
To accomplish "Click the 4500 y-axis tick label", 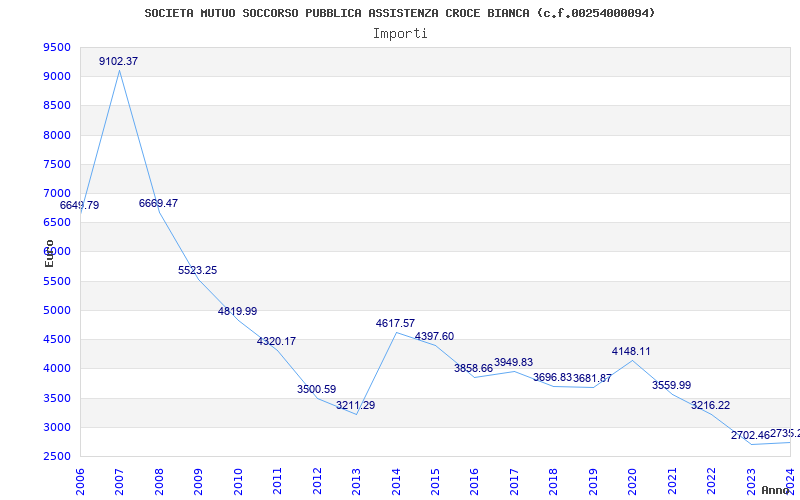I will click(57, 339).
